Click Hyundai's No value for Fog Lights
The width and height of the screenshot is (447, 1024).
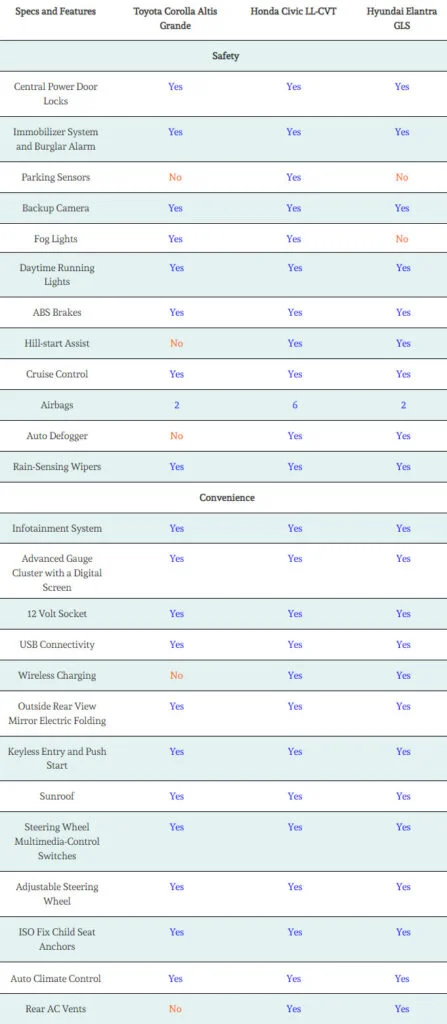pyautogui.click(x=402, y=239)
